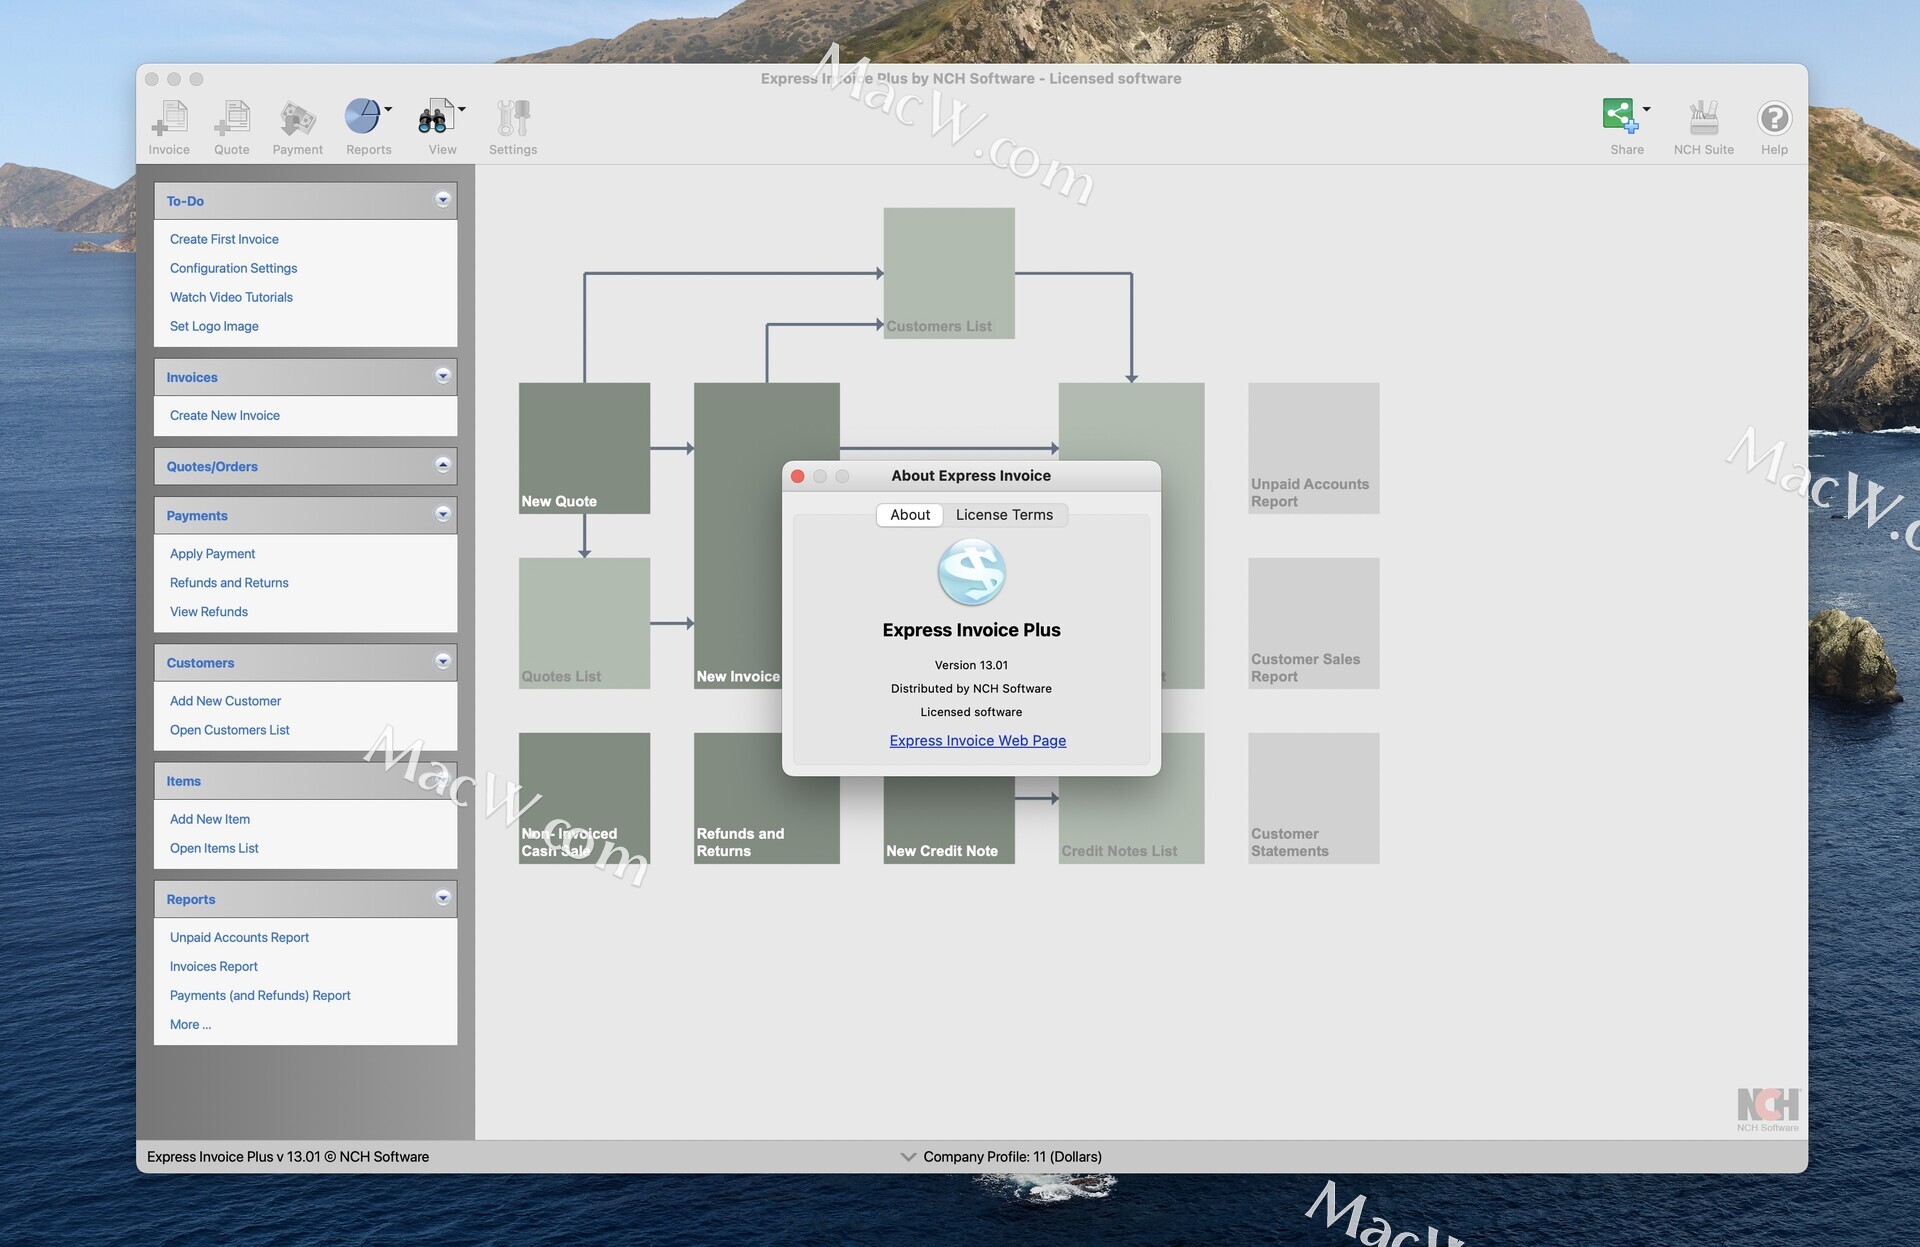Click the Credit Notes List tile
1920x1247 pixels.
click(1131, 820)
